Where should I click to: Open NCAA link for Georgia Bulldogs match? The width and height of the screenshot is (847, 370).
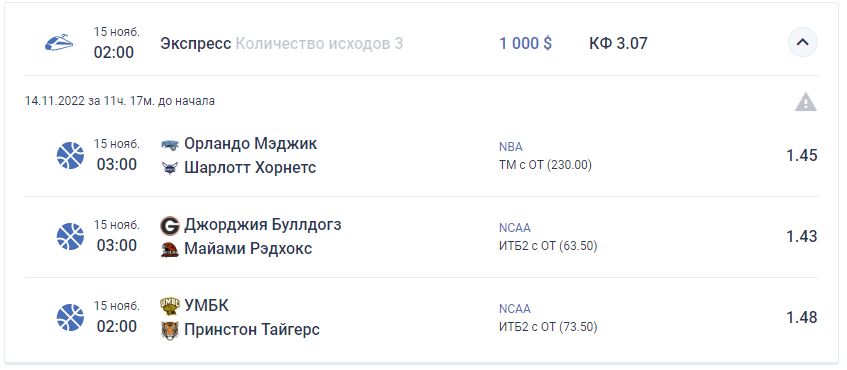point(515,228)
